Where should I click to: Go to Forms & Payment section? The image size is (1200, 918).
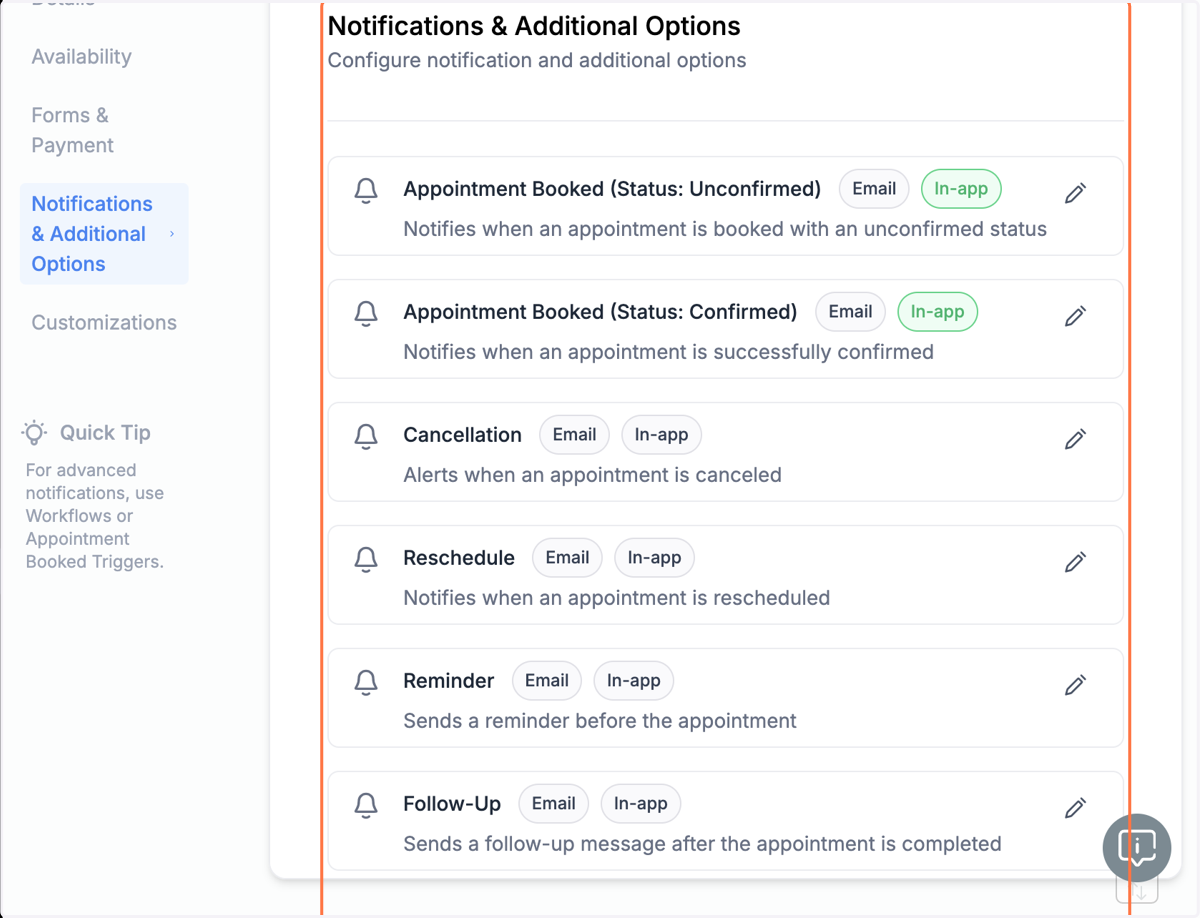pyautogui.click(x=72, y=130)
